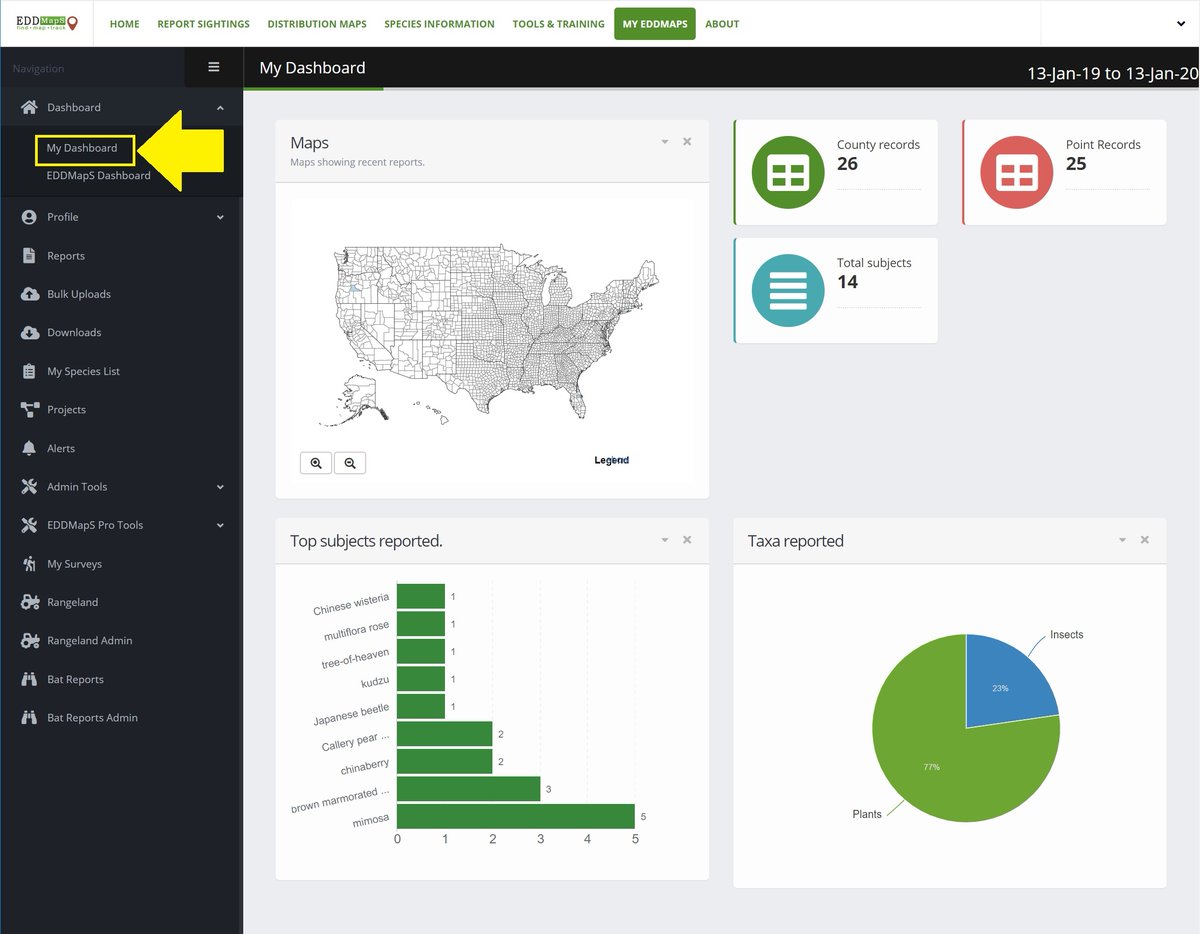
Task: Click the My Species List clipboard icon
Action: (x=29, y=371)
